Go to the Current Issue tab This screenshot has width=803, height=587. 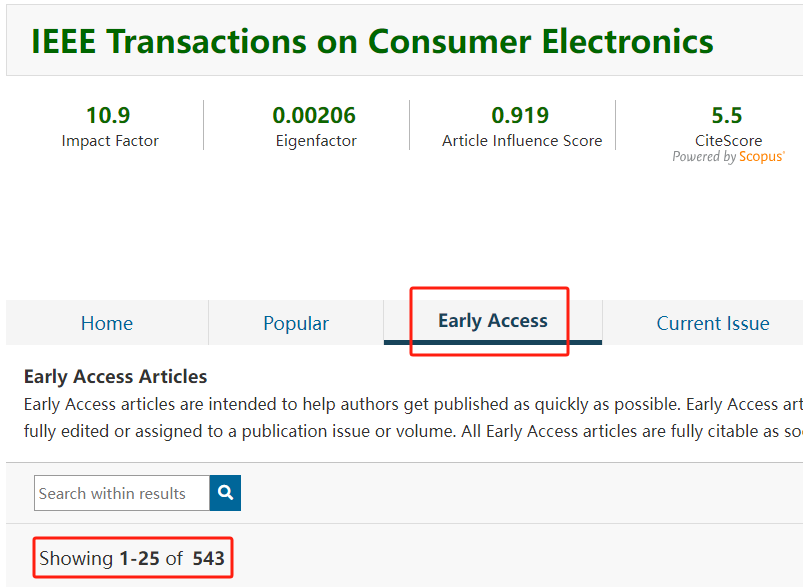tap(712, 323)
